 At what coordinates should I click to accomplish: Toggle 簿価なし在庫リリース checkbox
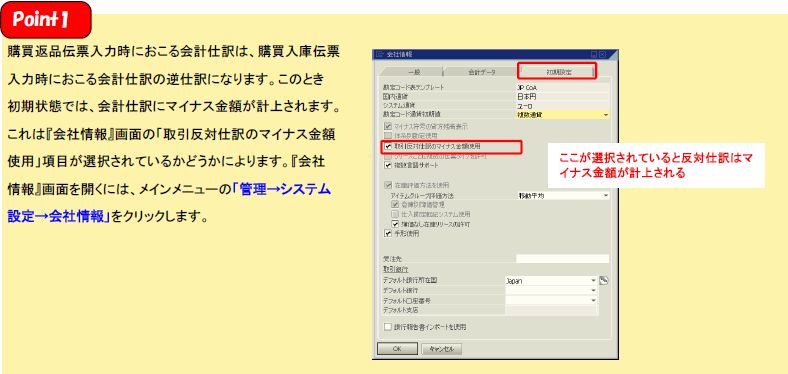(395, 224)
